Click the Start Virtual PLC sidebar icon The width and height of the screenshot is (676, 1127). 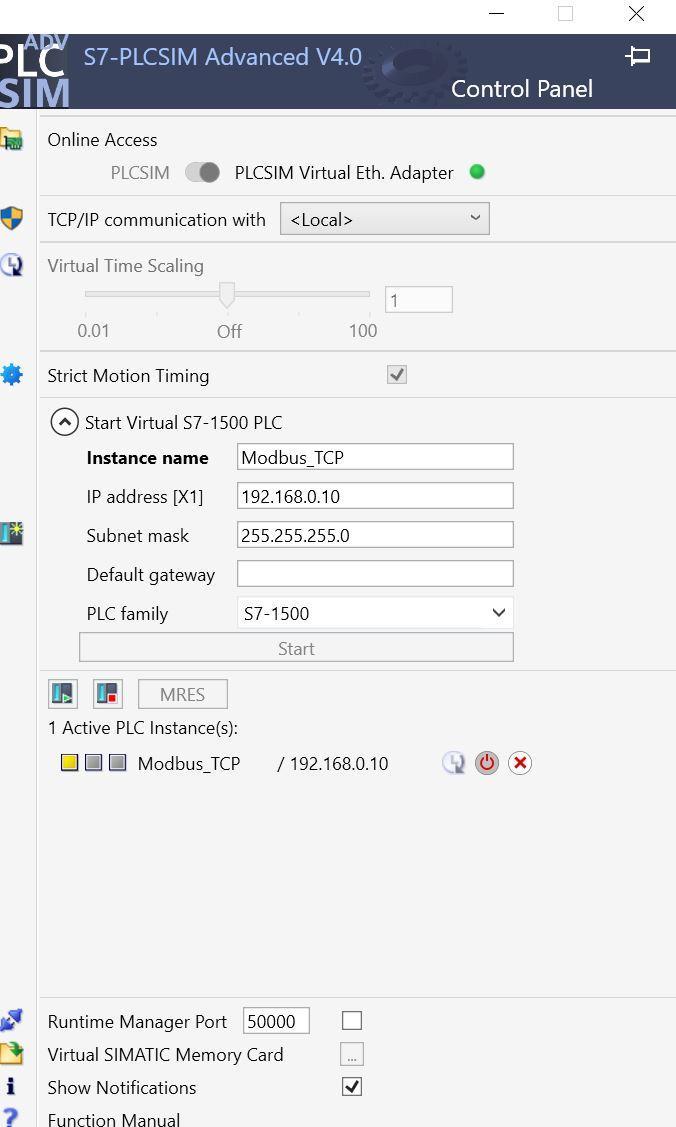tap(11, 533)
